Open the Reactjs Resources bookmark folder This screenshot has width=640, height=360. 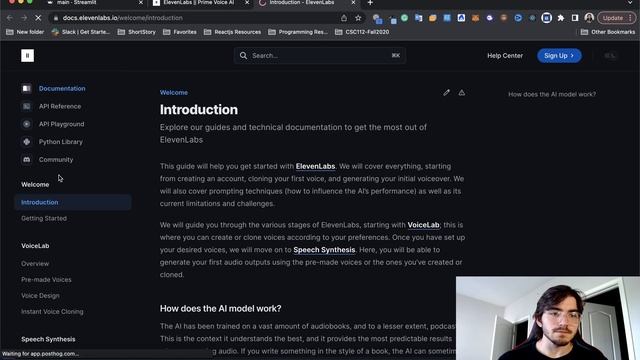(x=232, y=32)
